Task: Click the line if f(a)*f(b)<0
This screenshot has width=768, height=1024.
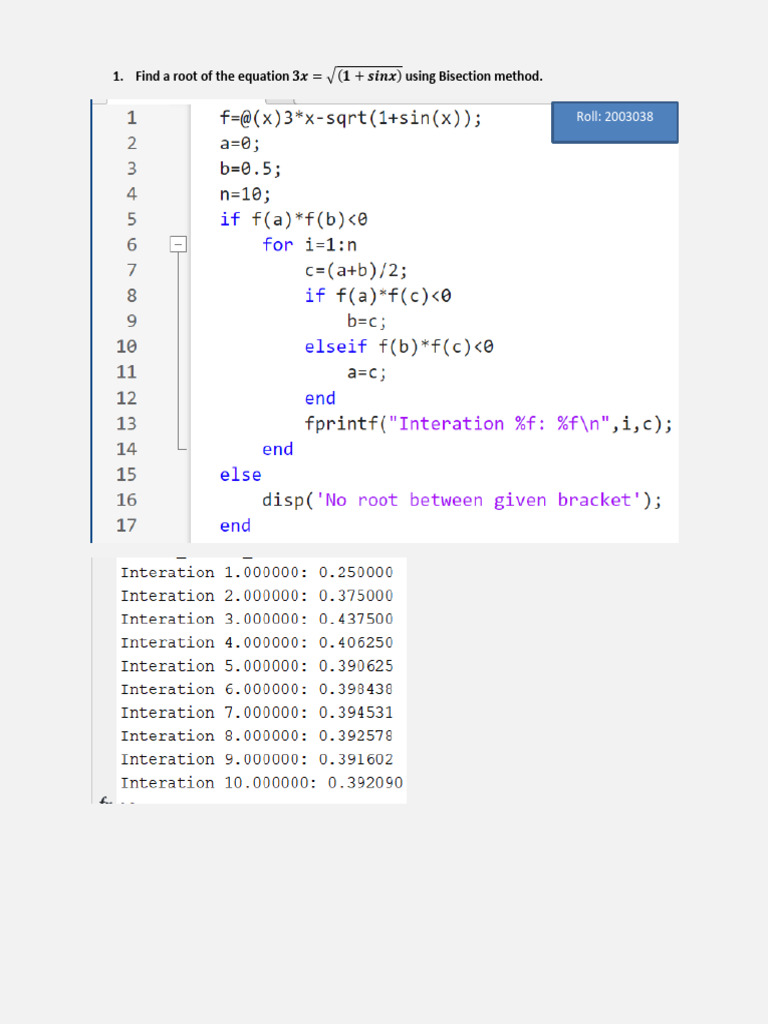Action: [x=294, y=219]
